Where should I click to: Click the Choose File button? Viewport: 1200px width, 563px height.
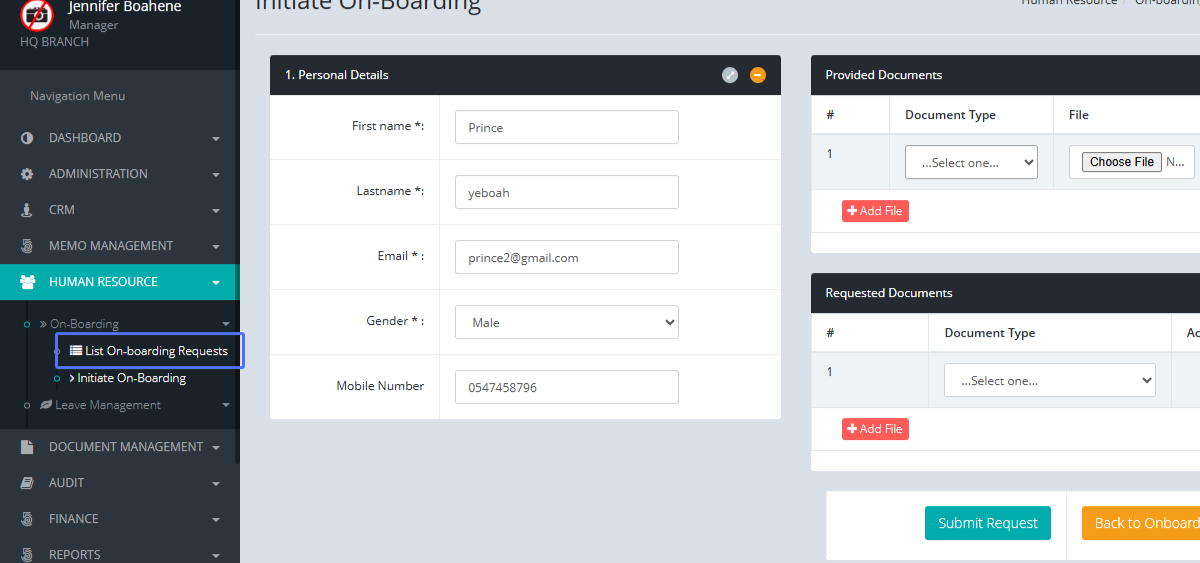1122,162
